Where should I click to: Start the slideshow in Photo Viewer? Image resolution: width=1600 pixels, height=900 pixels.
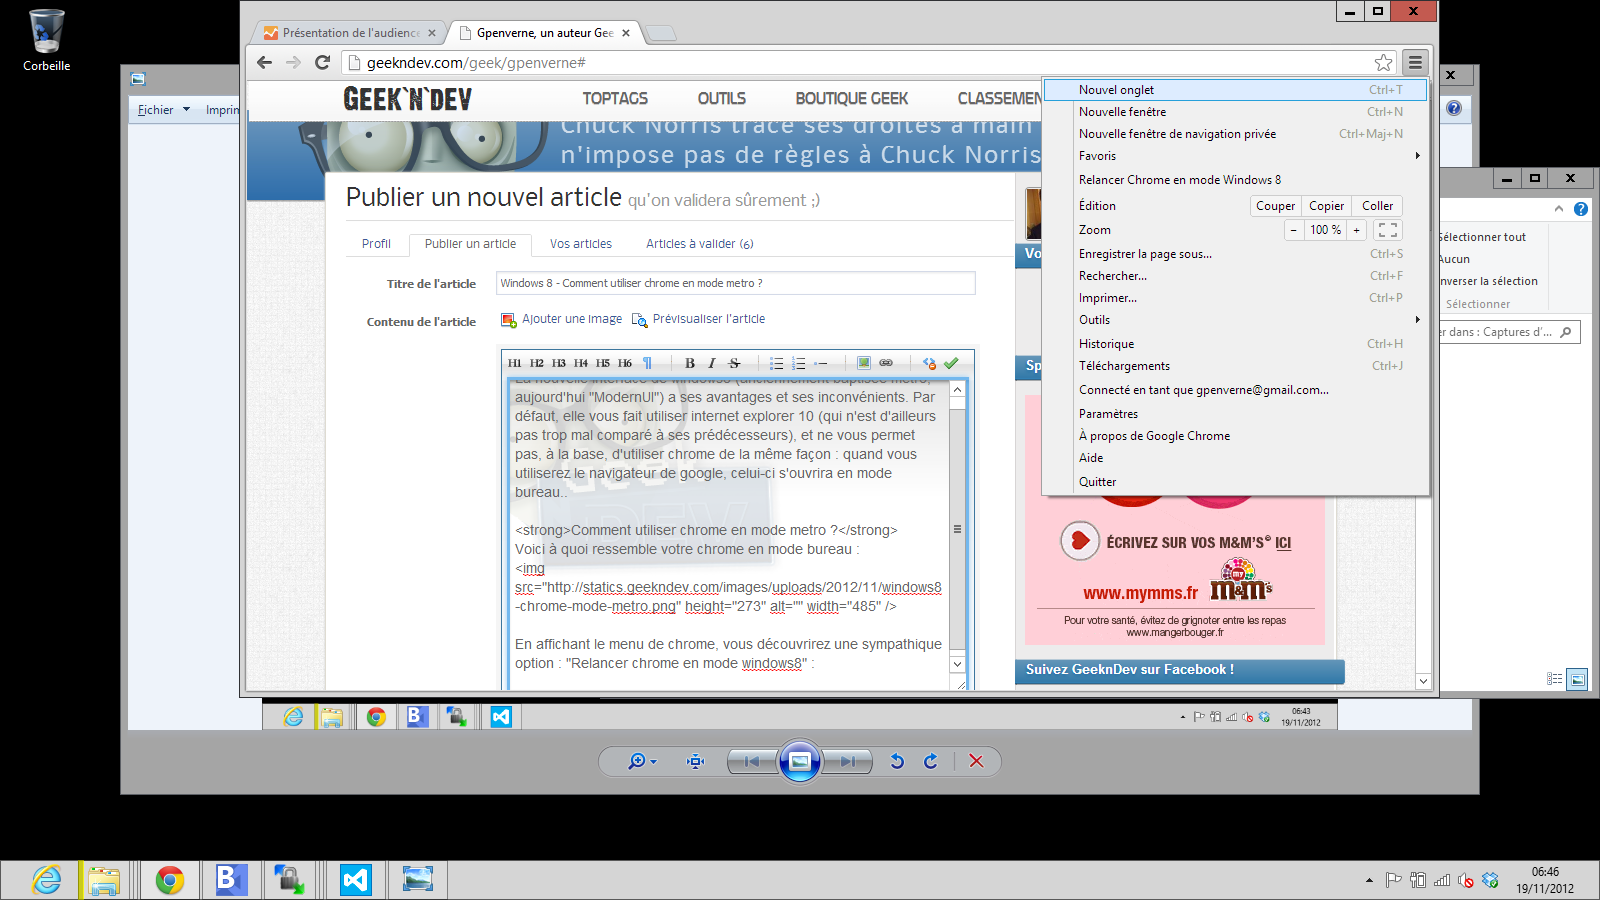click(x=800, y=761)
